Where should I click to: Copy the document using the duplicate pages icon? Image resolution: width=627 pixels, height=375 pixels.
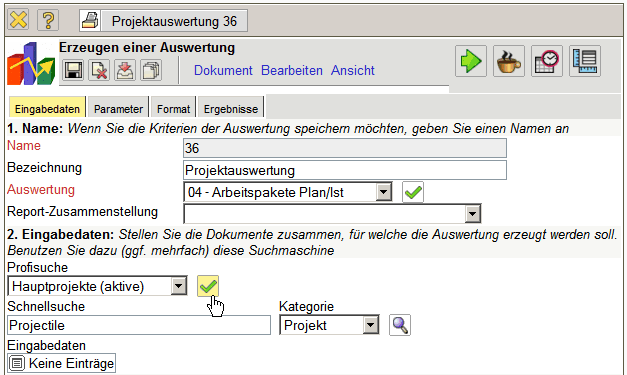click(x=151, y=70)
